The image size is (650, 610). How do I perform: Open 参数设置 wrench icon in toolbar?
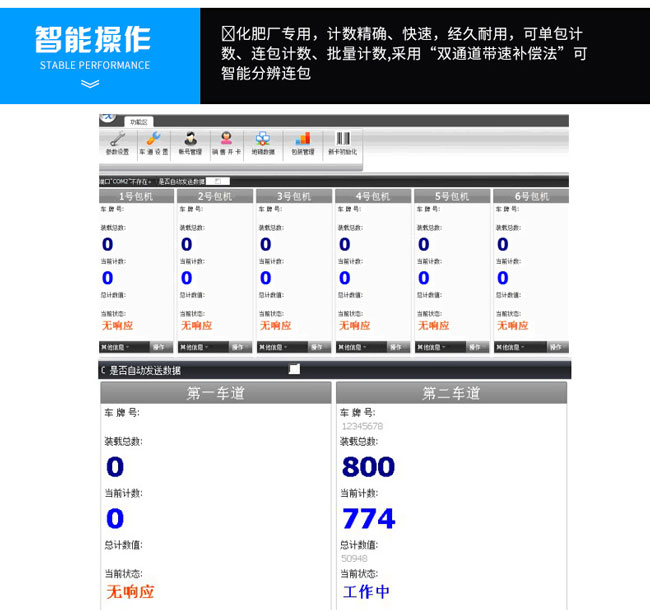coord(117,142)
